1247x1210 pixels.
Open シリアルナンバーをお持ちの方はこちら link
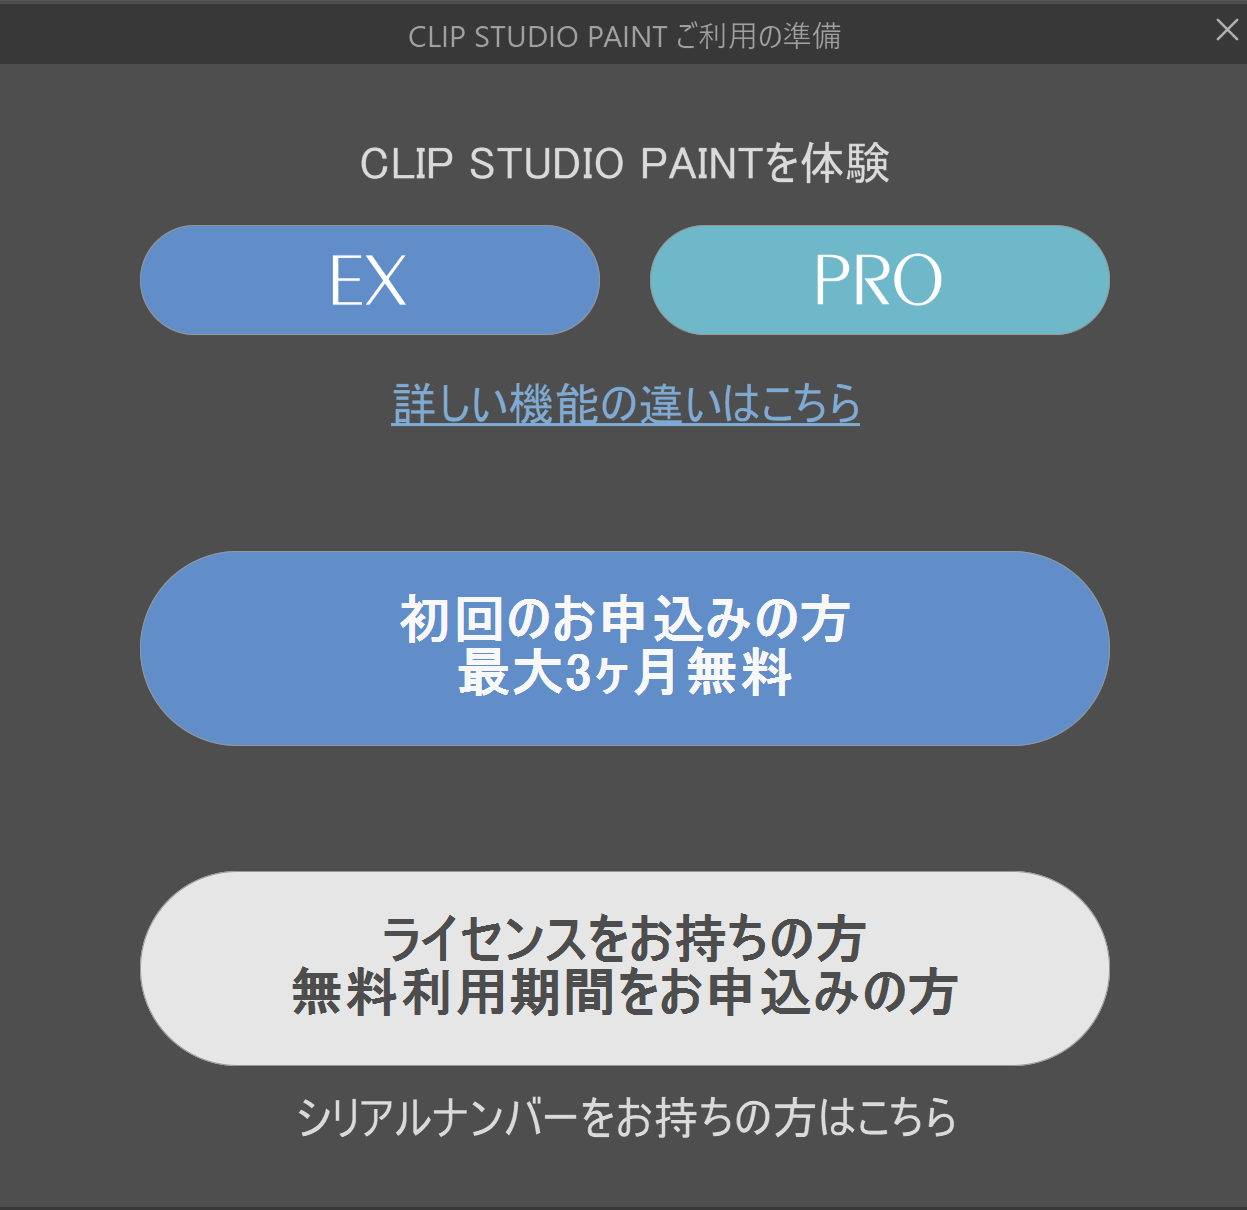627,1117
